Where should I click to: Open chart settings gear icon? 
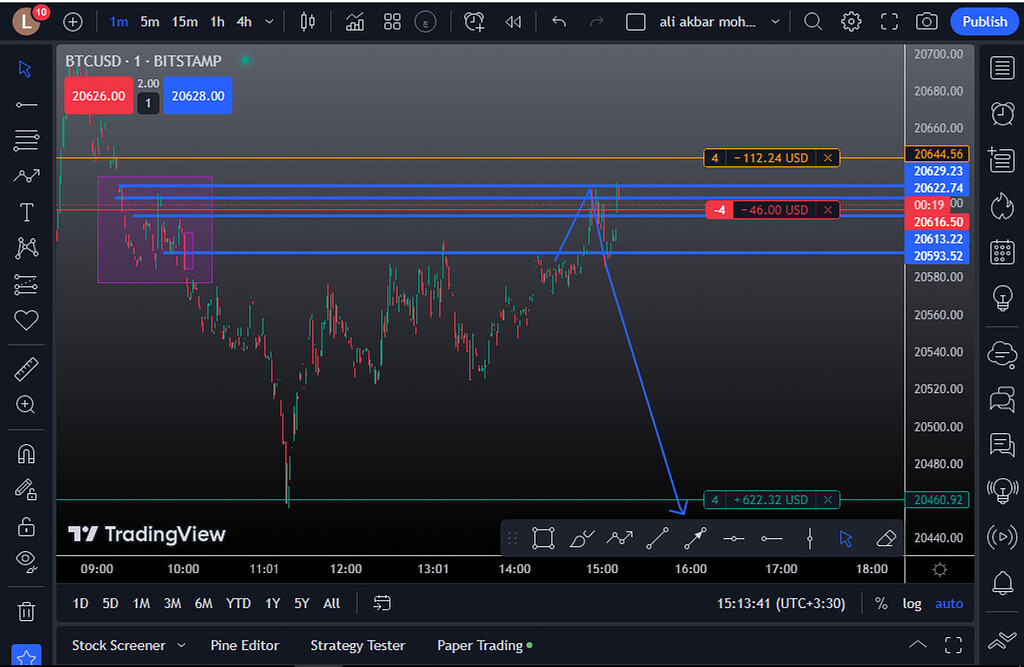pos(851,21)
